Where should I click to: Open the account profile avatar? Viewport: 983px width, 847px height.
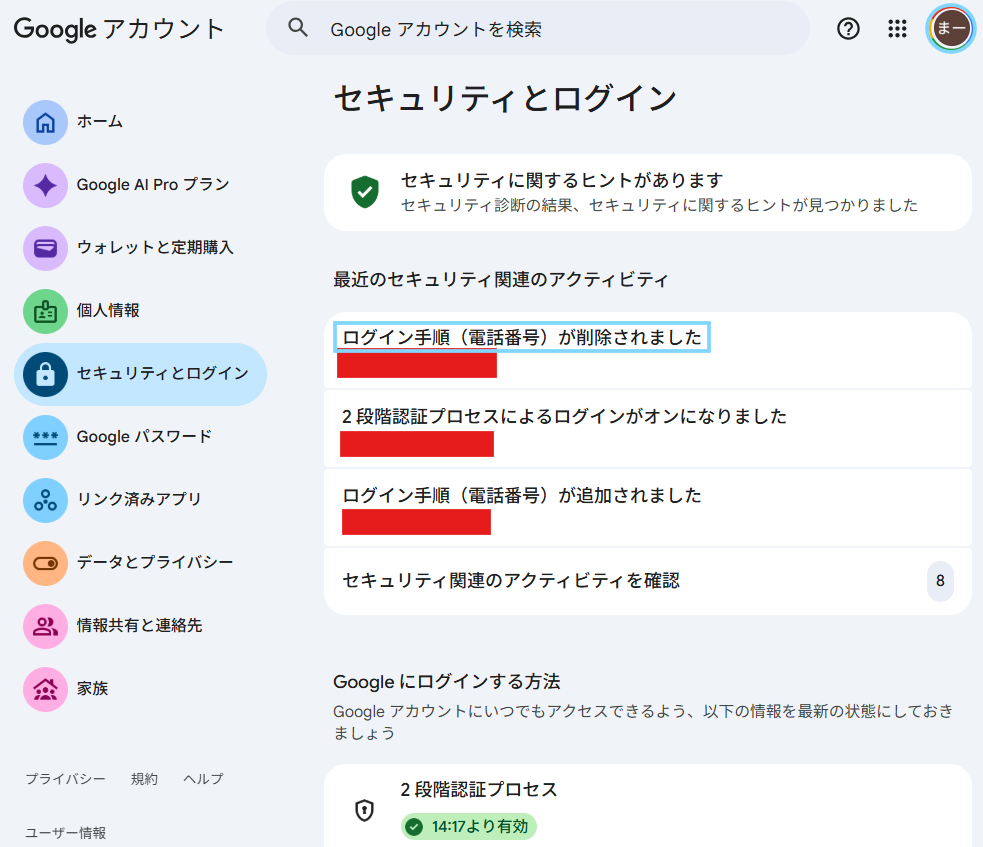pos(951,28)
